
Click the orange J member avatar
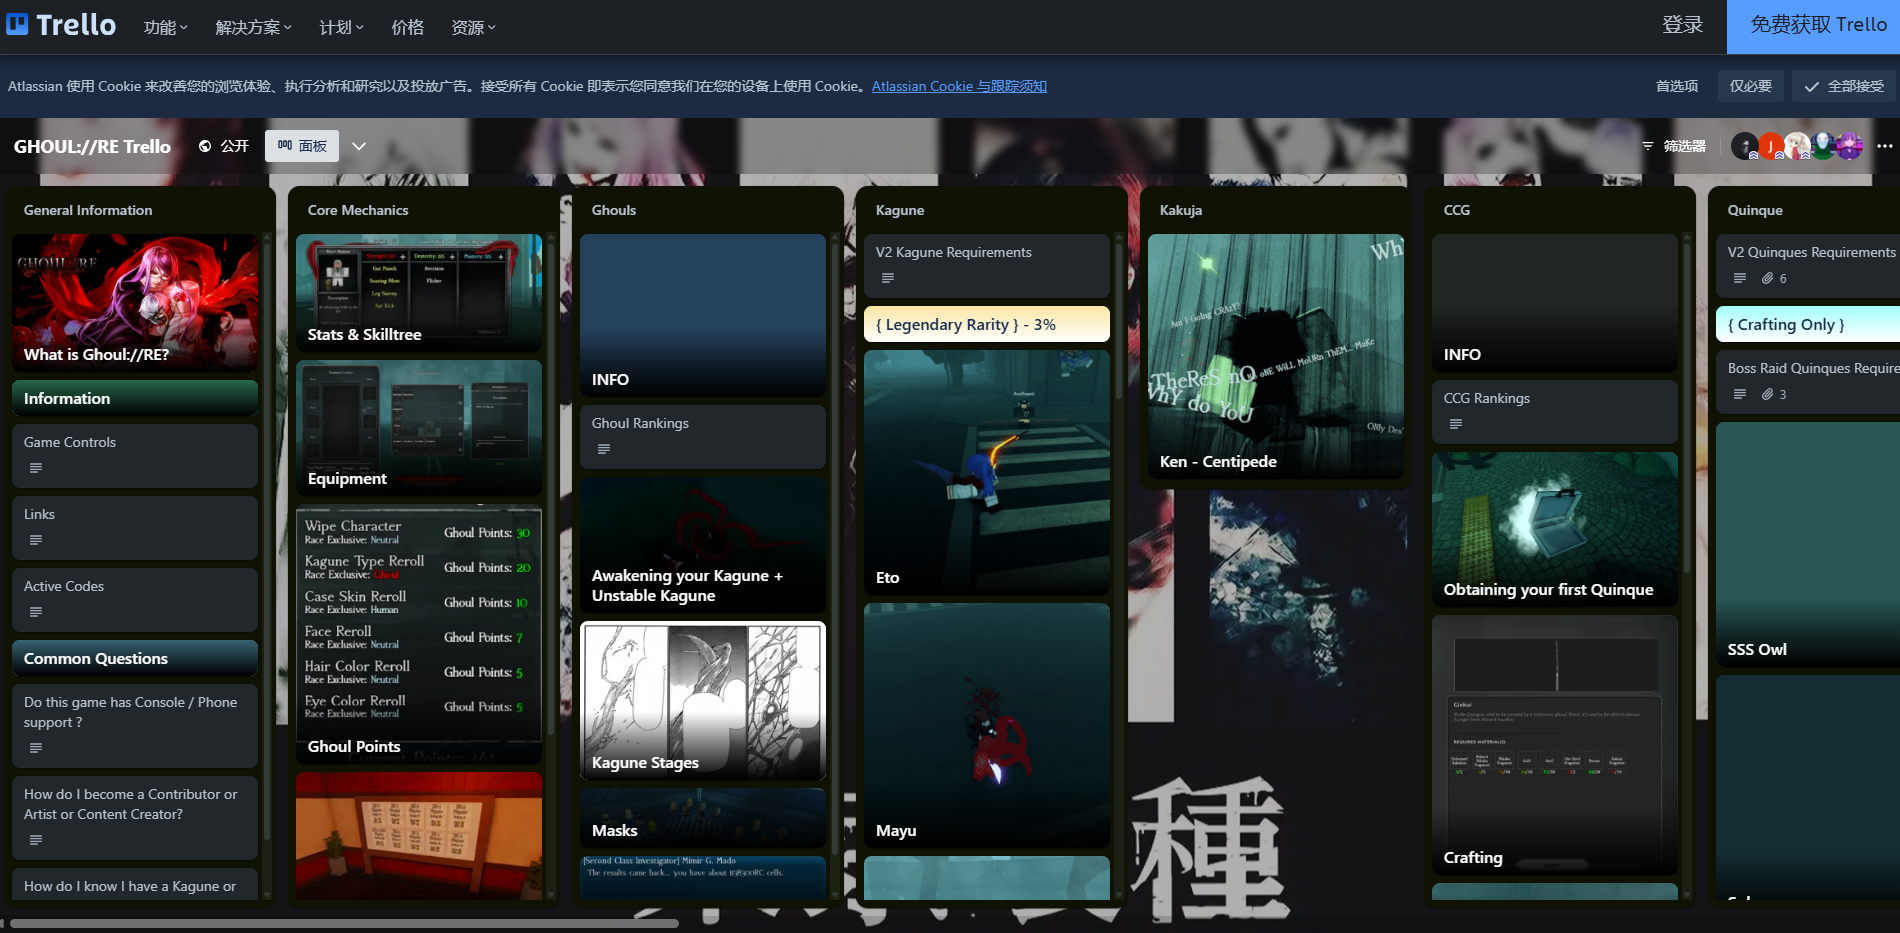pos(1771,146)
